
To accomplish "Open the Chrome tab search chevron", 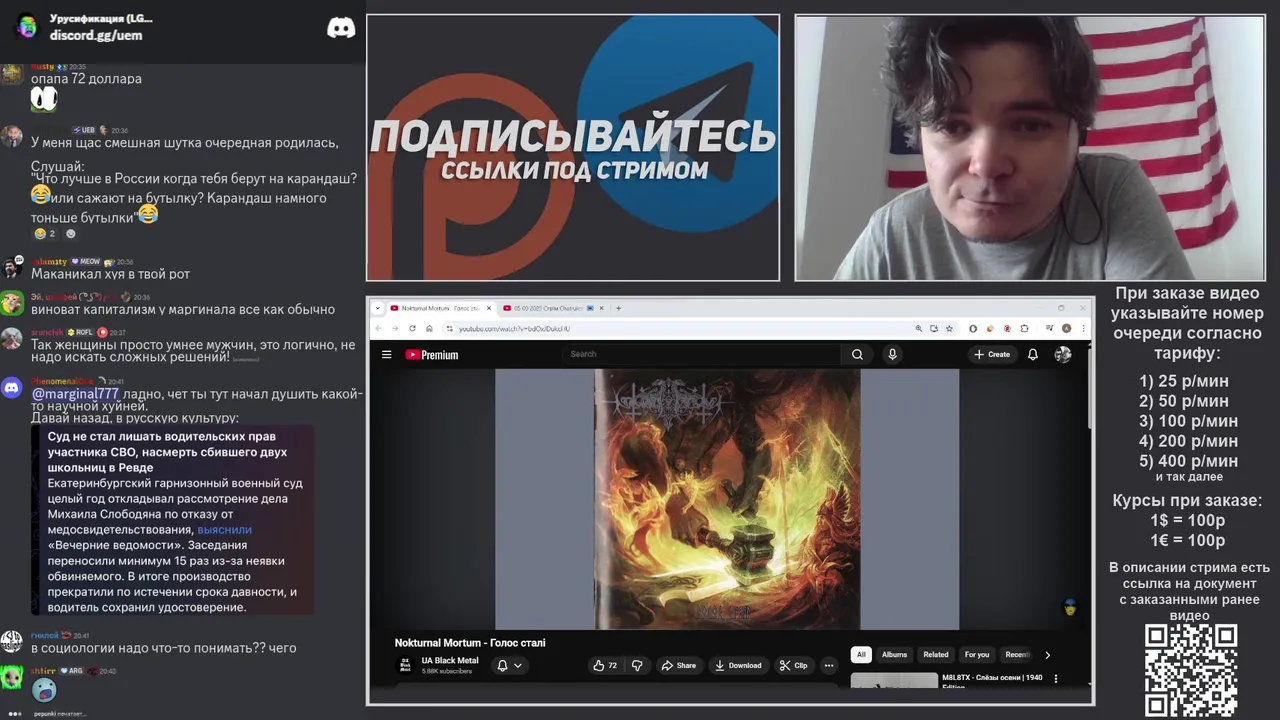I will [x=378, y=308].
